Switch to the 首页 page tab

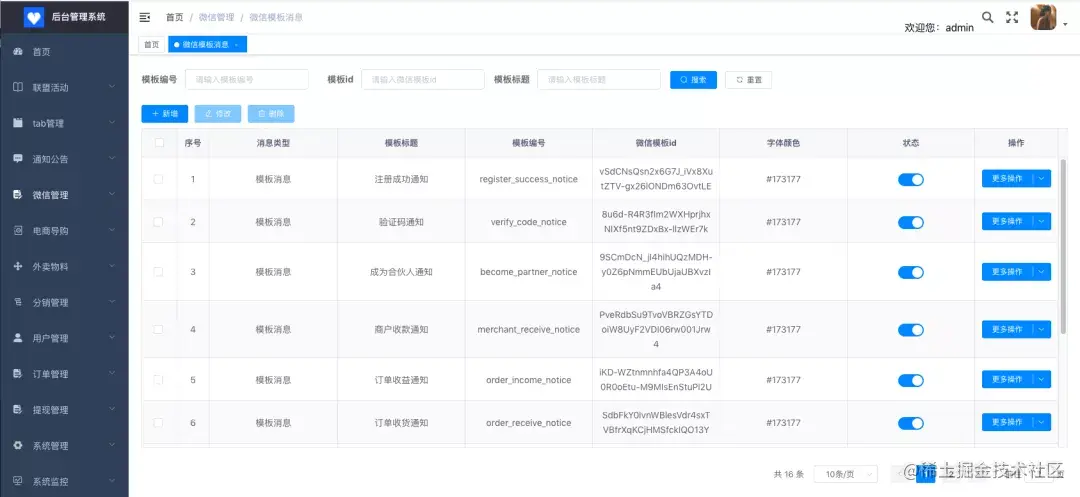[152, 45]
